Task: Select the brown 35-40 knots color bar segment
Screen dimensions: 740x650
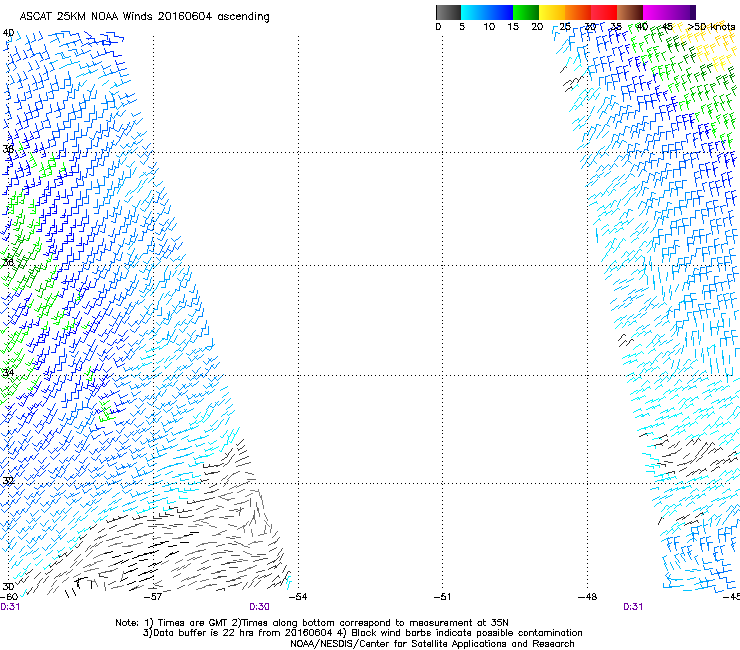Action: (630, 12)
